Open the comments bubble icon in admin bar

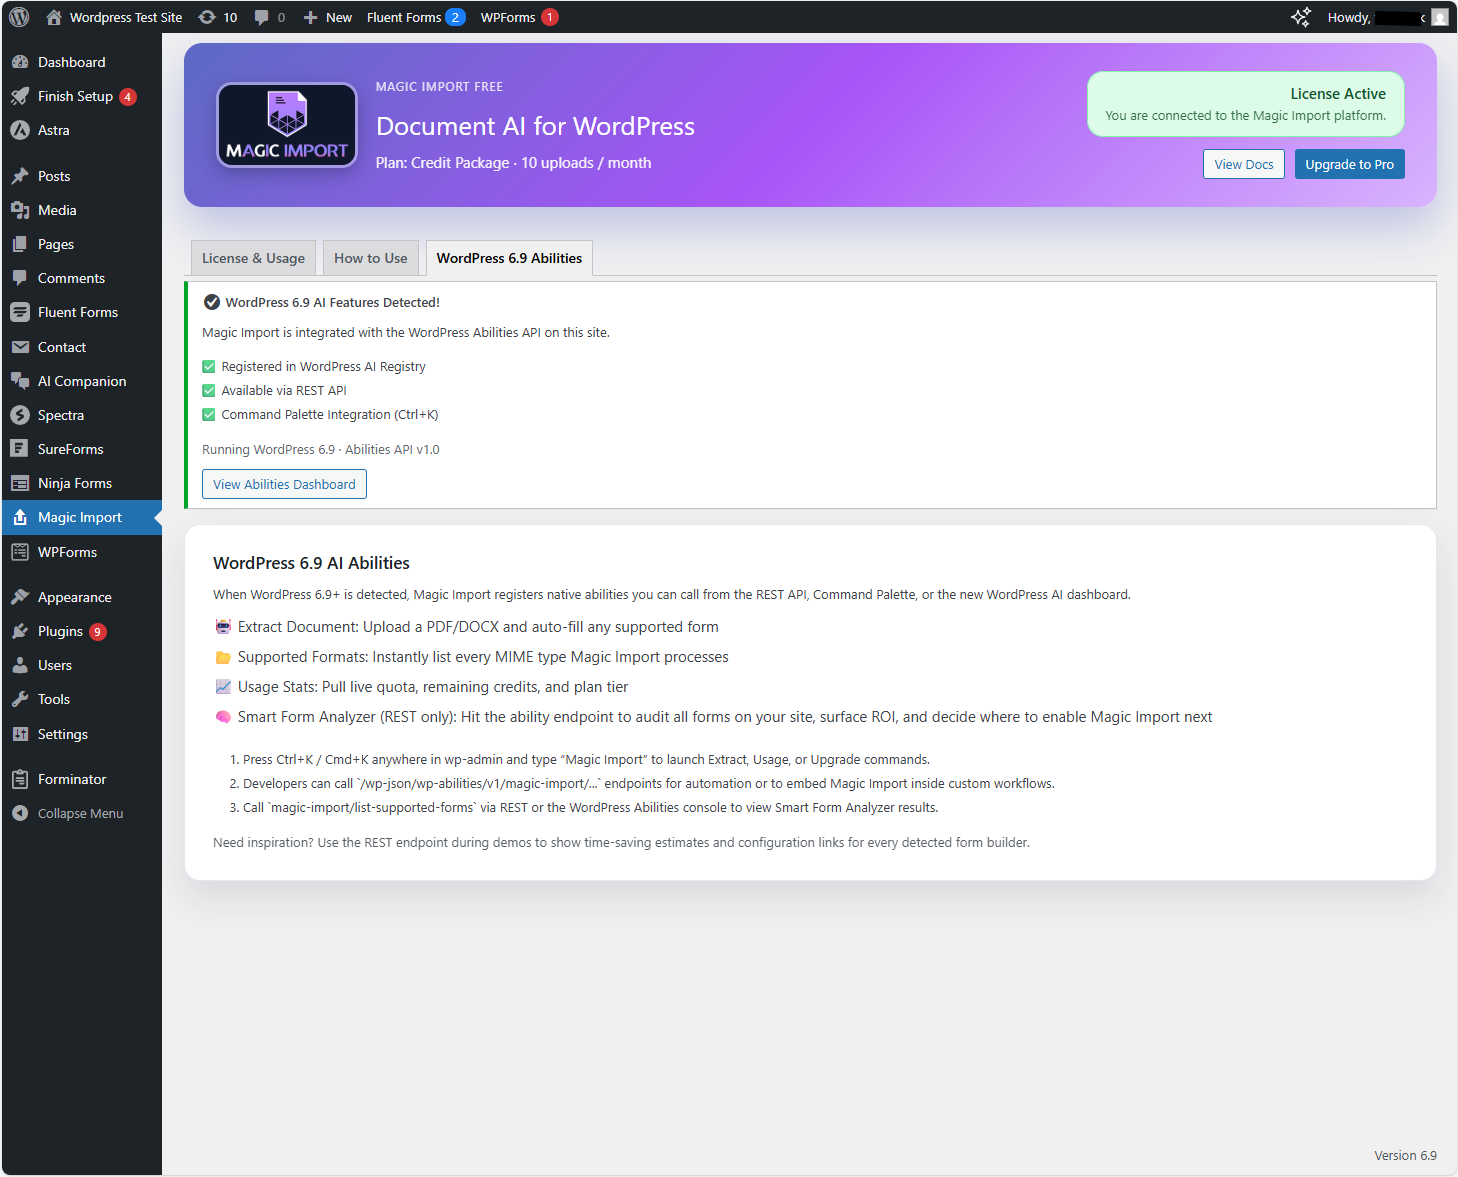coord(261,17)
